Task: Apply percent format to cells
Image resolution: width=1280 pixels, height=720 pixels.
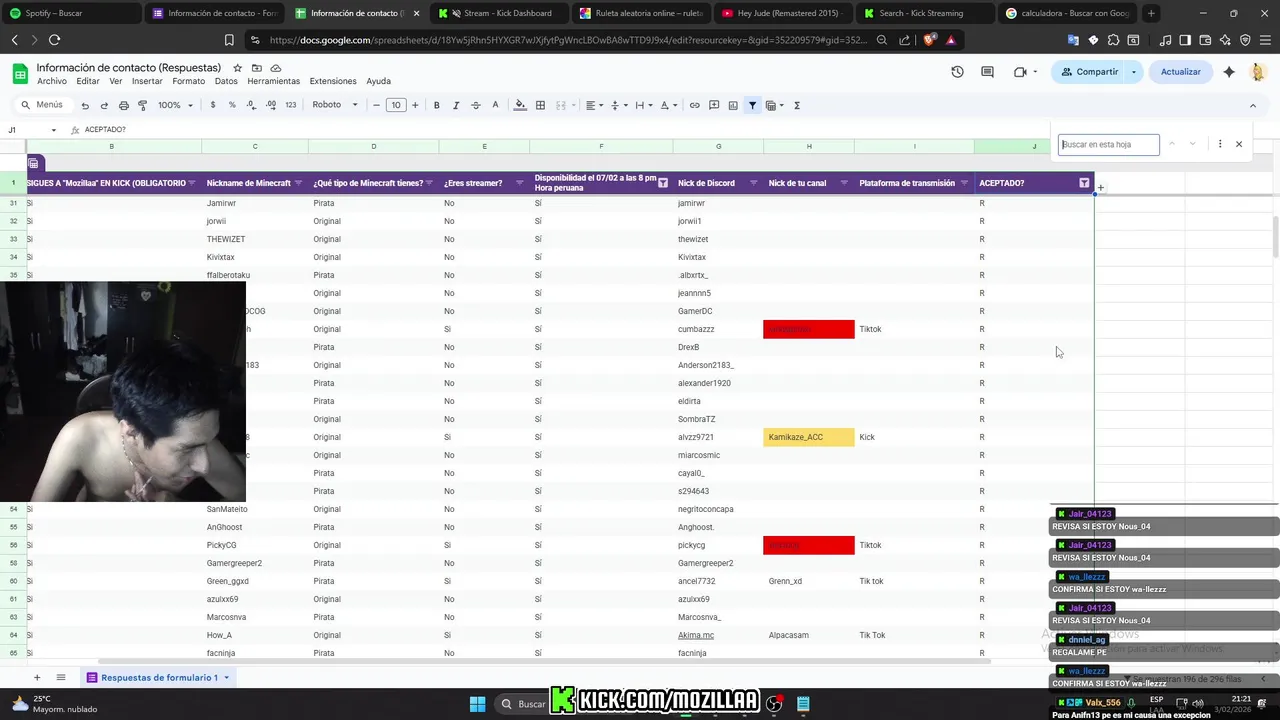Action: pyautogui.click(x=232, y=105)
